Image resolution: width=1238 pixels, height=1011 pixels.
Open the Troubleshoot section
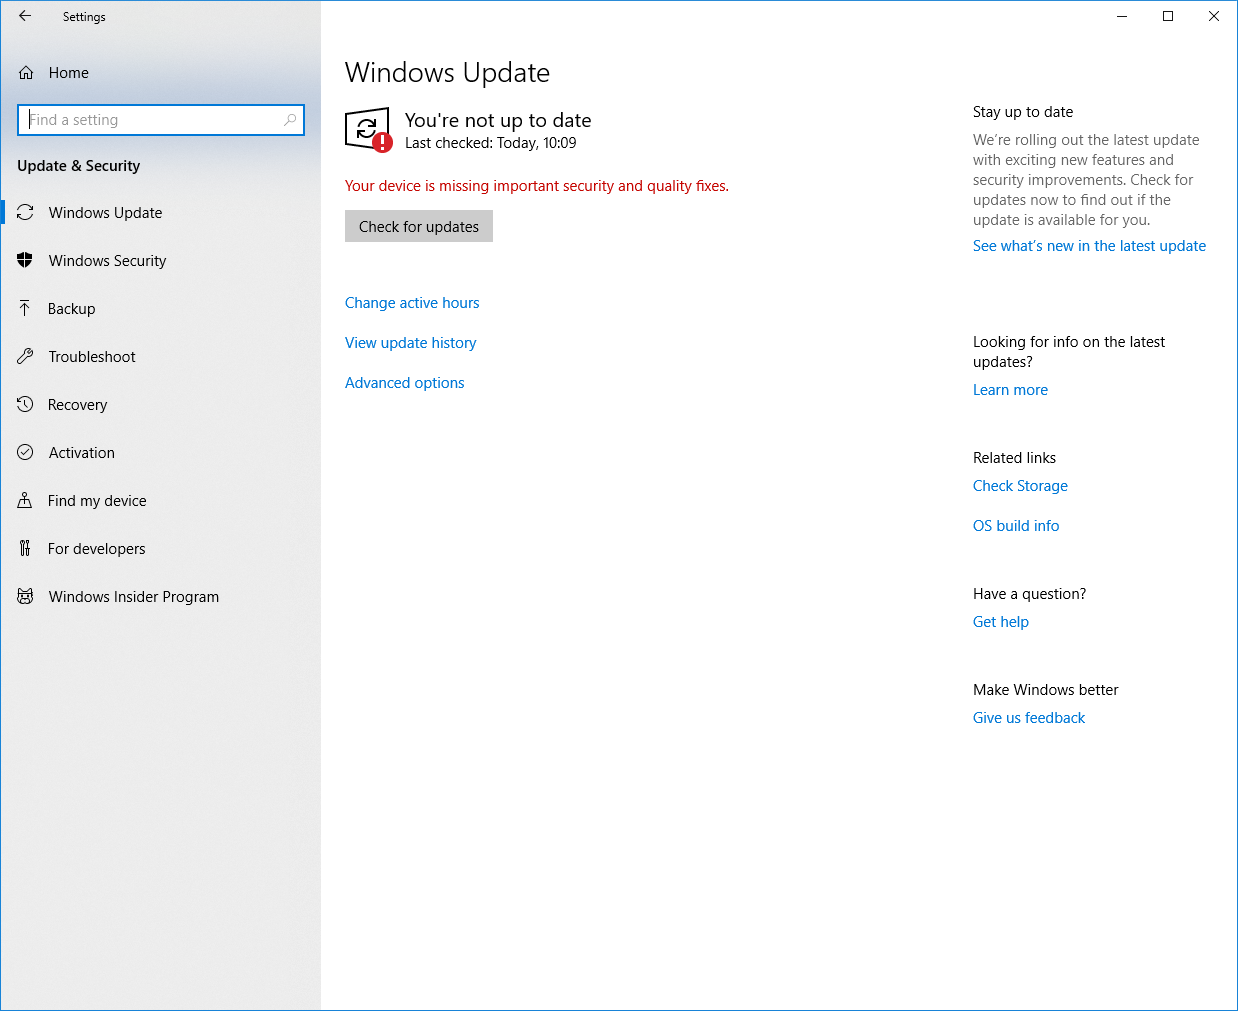161,356
